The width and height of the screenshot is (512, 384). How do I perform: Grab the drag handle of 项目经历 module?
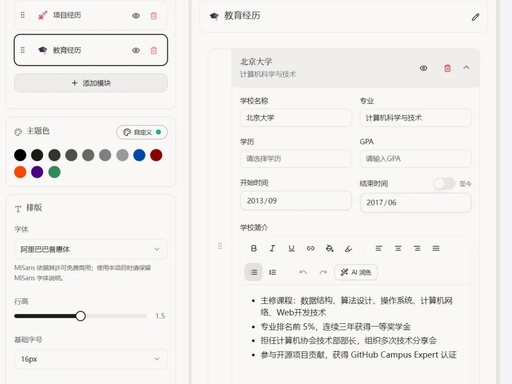[23, 15]
